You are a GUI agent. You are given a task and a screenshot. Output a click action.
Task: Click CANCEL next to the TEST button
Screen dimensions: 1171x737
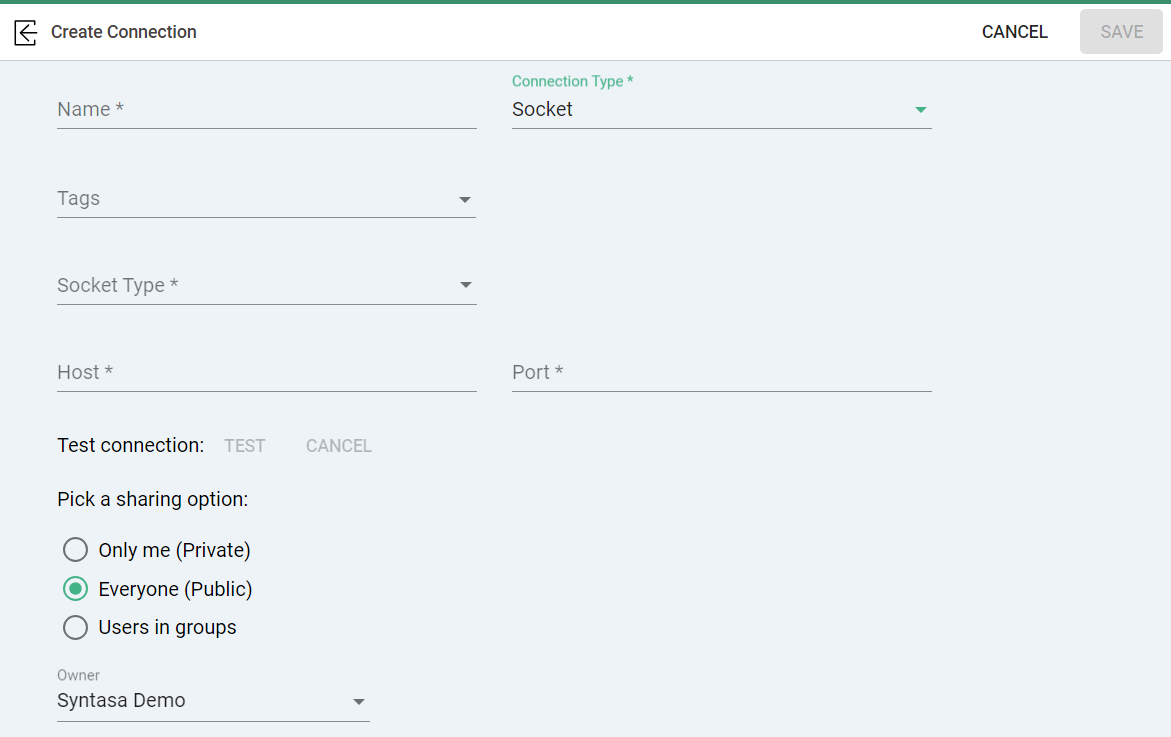coord(339,446)
